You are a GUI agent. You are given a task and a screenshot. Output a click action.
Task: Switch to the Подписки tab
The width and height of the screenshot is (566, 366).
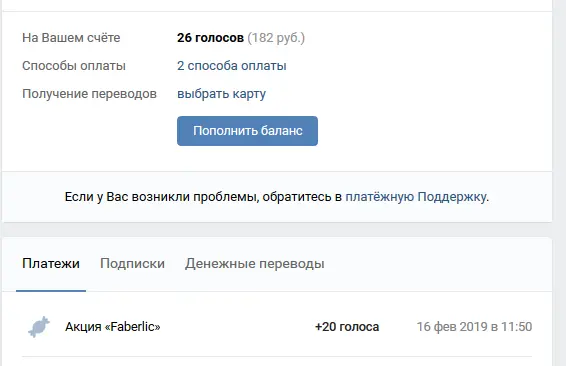click(132, 263)
